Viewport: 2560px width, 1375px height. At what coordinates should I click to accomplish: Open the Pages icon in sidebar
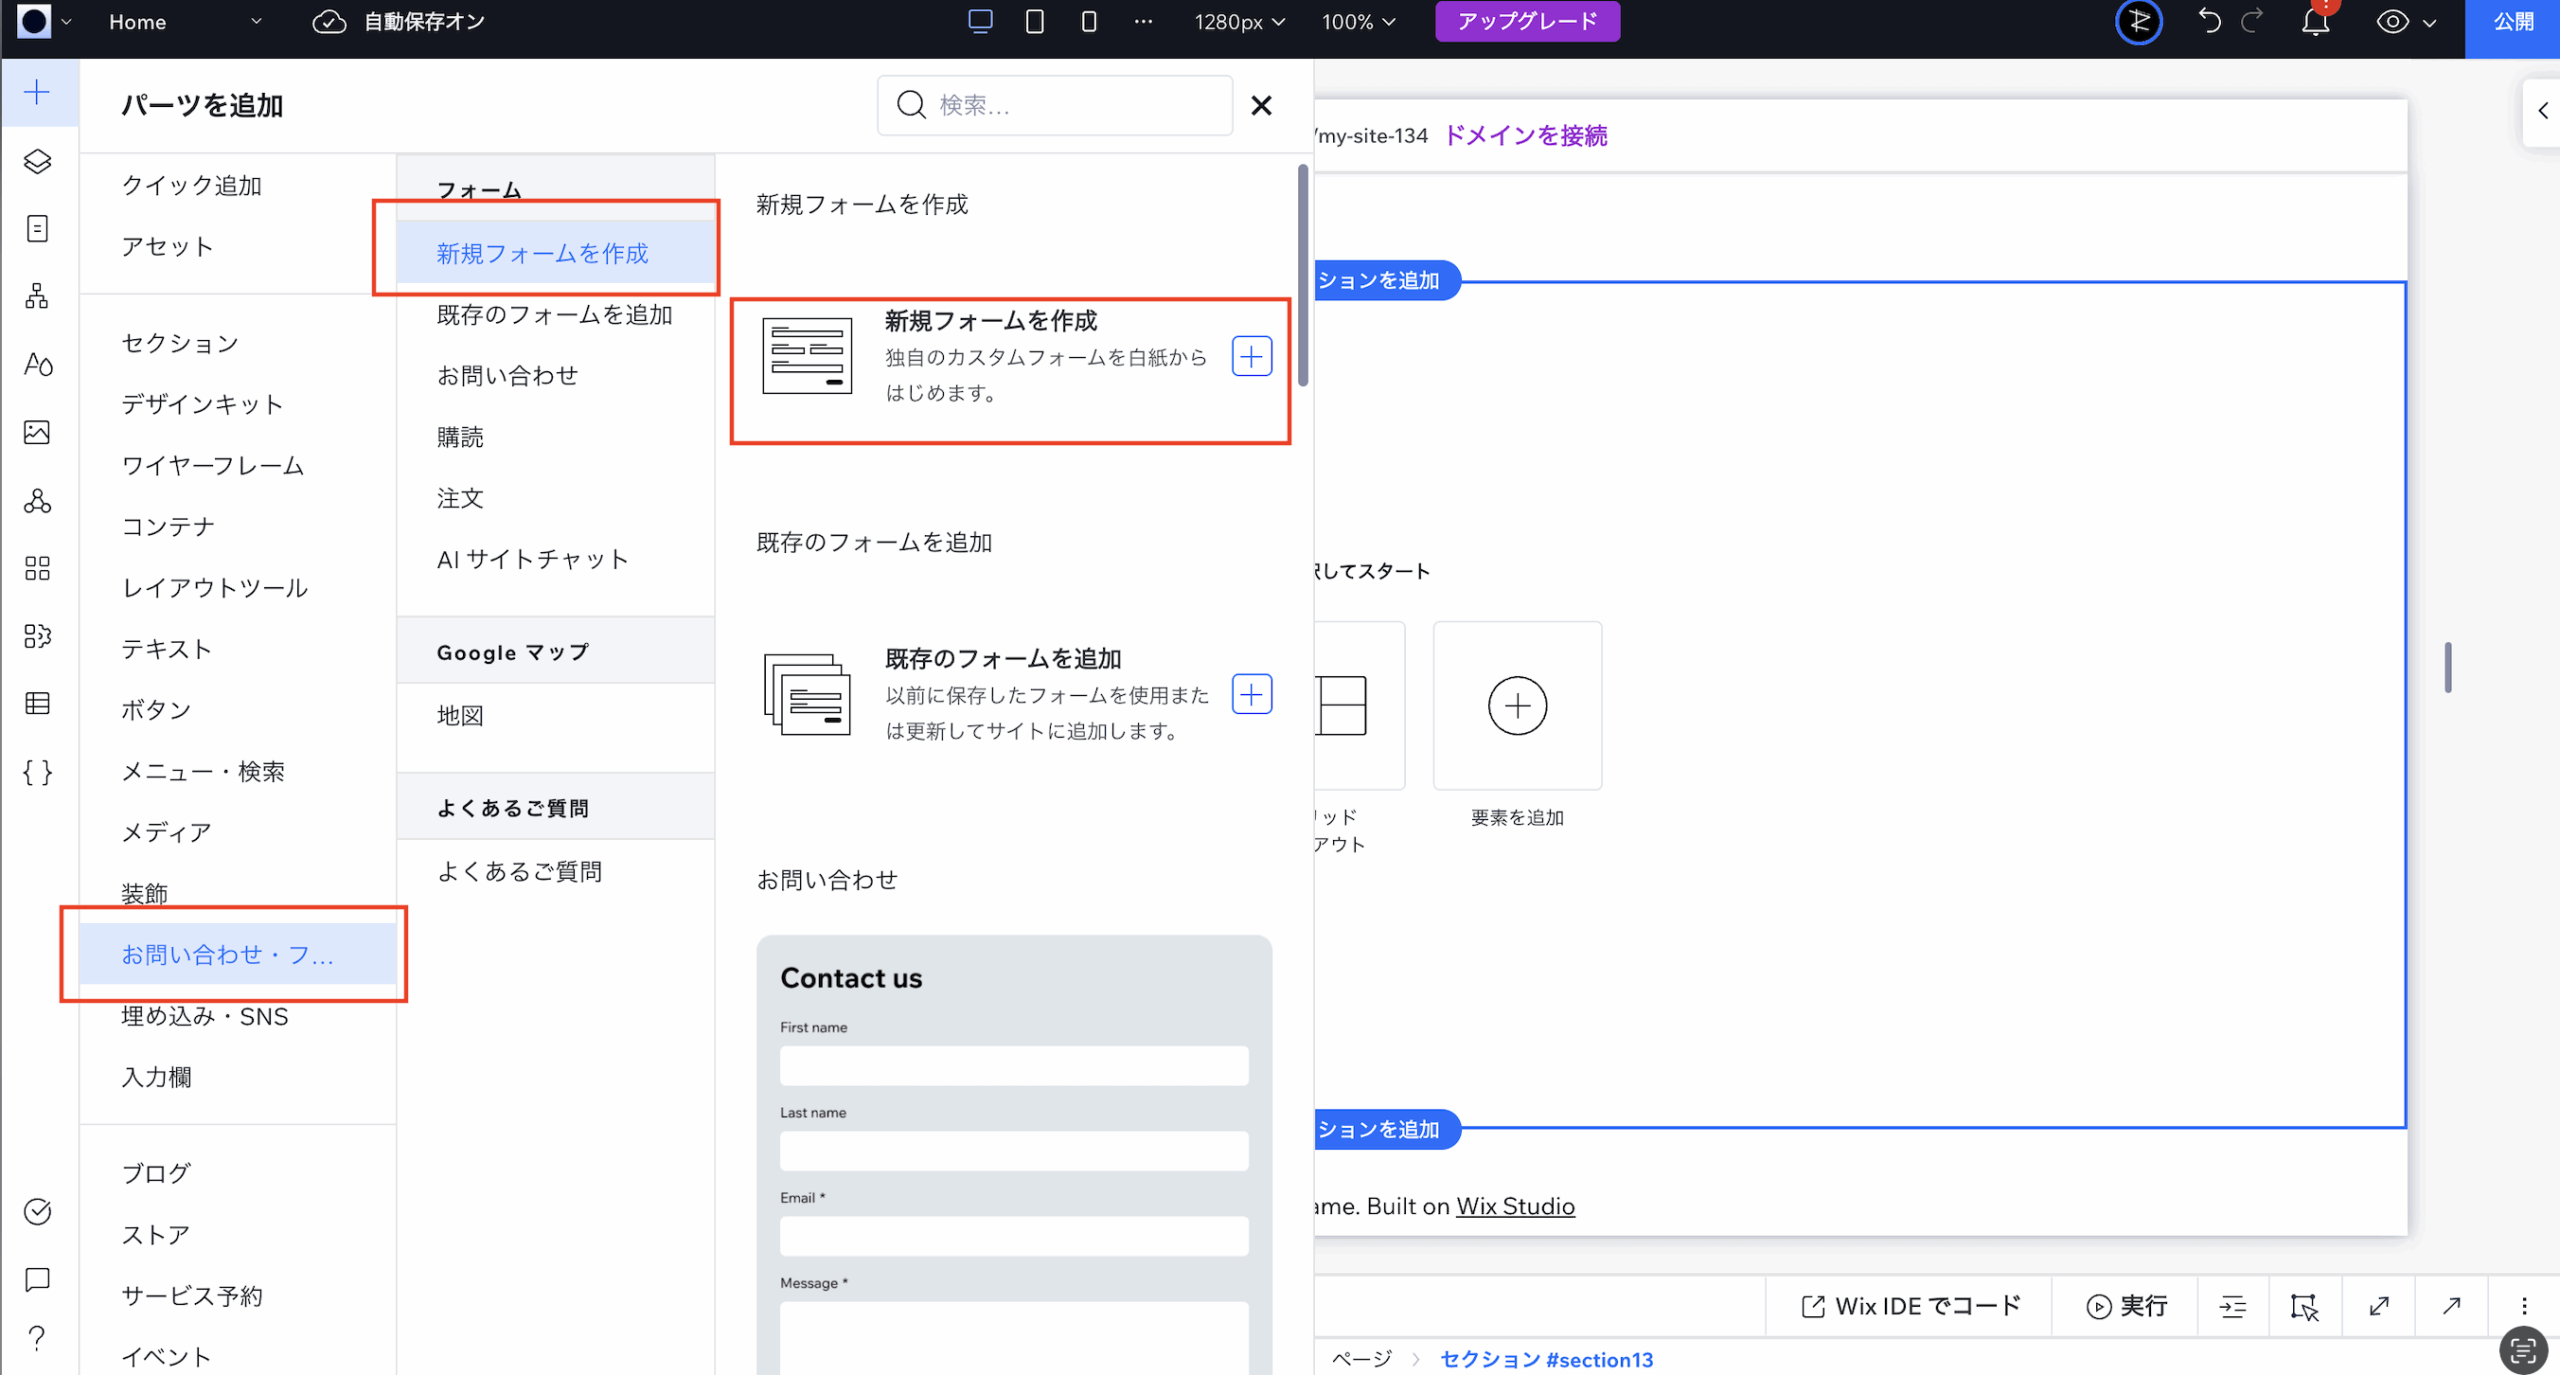pos(37,229)
